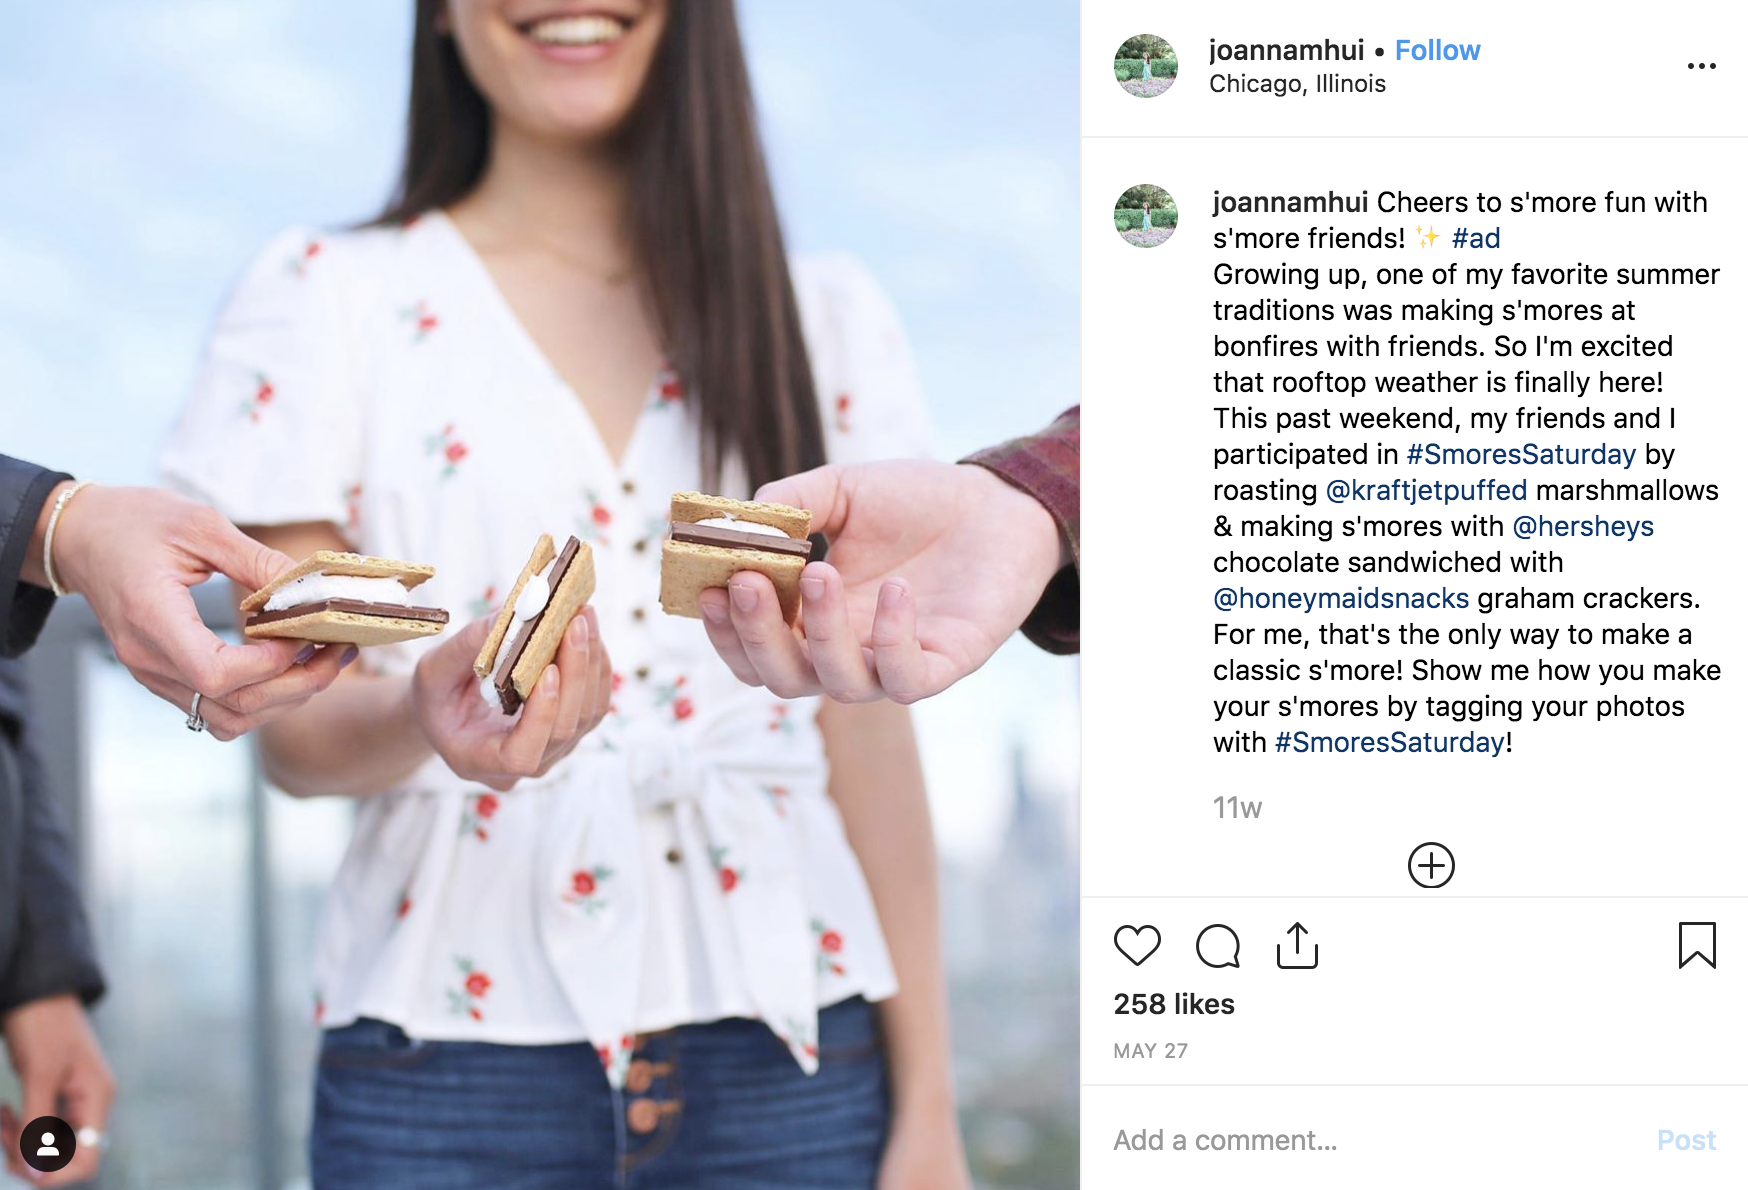Open the @kraftjetpuffed mention
1748x1190 pixels.
pos(1426,490)
